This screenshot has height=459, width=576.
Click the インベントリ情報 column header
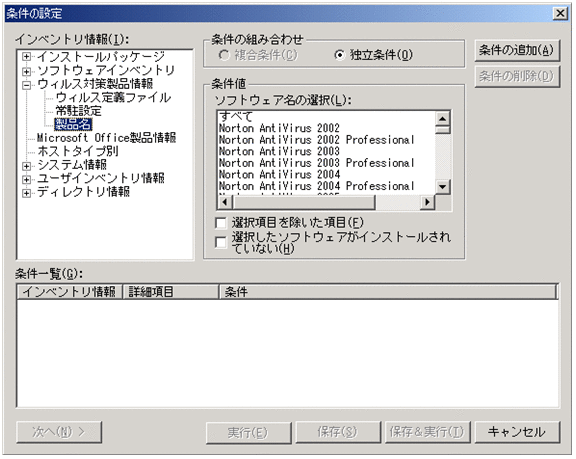point(69,292)
